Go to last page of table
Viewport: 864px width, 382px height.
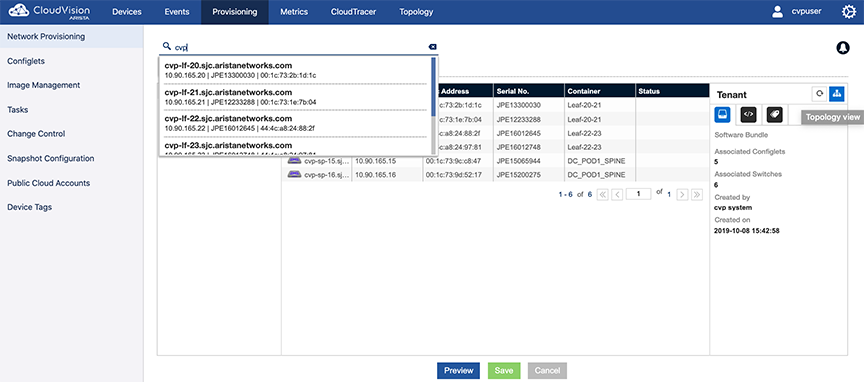pyautogui.click(x=697, y=194)
